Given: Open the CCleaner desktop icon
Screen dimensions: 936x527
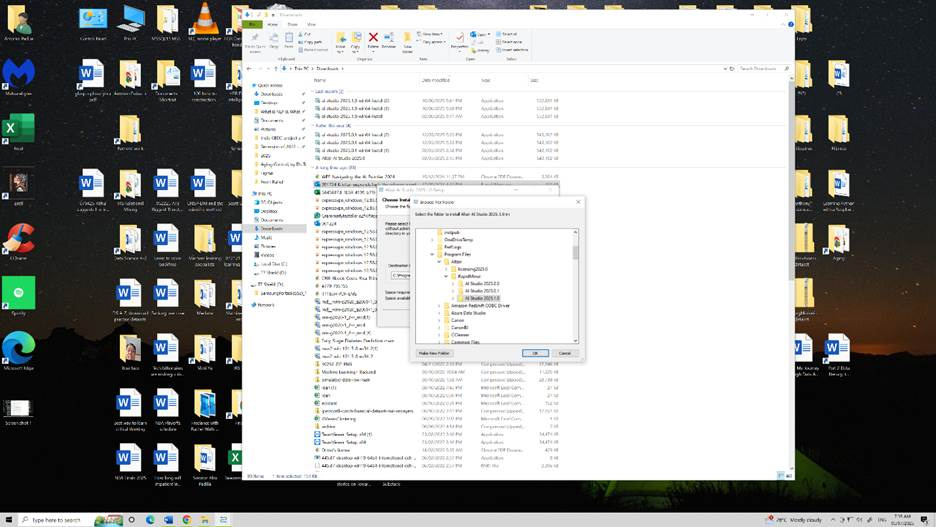Looking at the screenshot, I should click(x=19, y=242).
